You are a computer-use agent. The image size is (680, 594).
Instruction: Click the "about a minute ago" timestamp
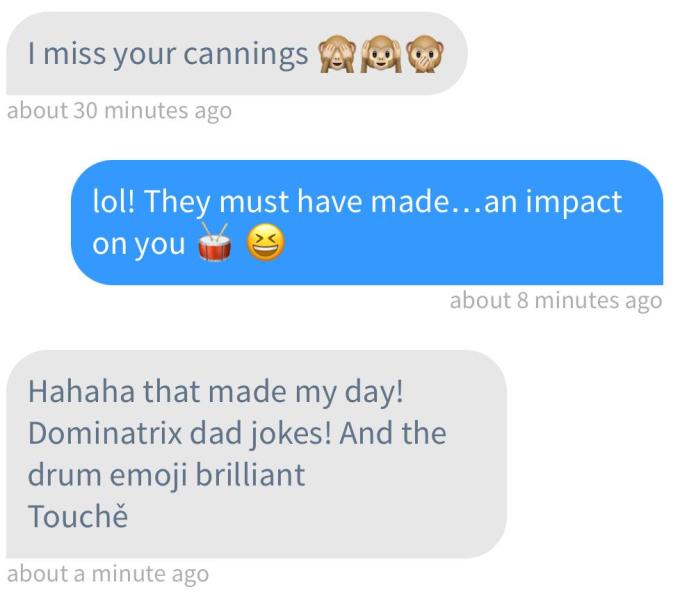[108, 574]
